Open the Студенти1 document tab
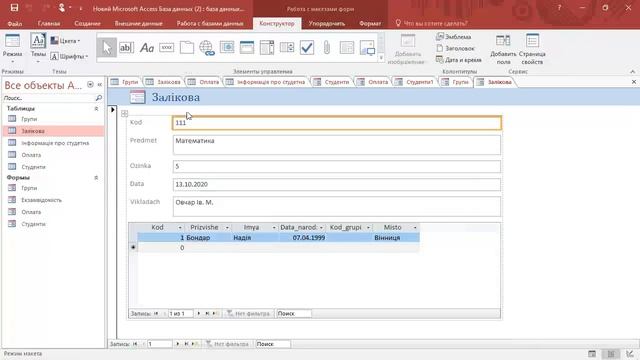The width and height of the screenshot is (640, 360). pyautogui.click(x=414, y=82)
